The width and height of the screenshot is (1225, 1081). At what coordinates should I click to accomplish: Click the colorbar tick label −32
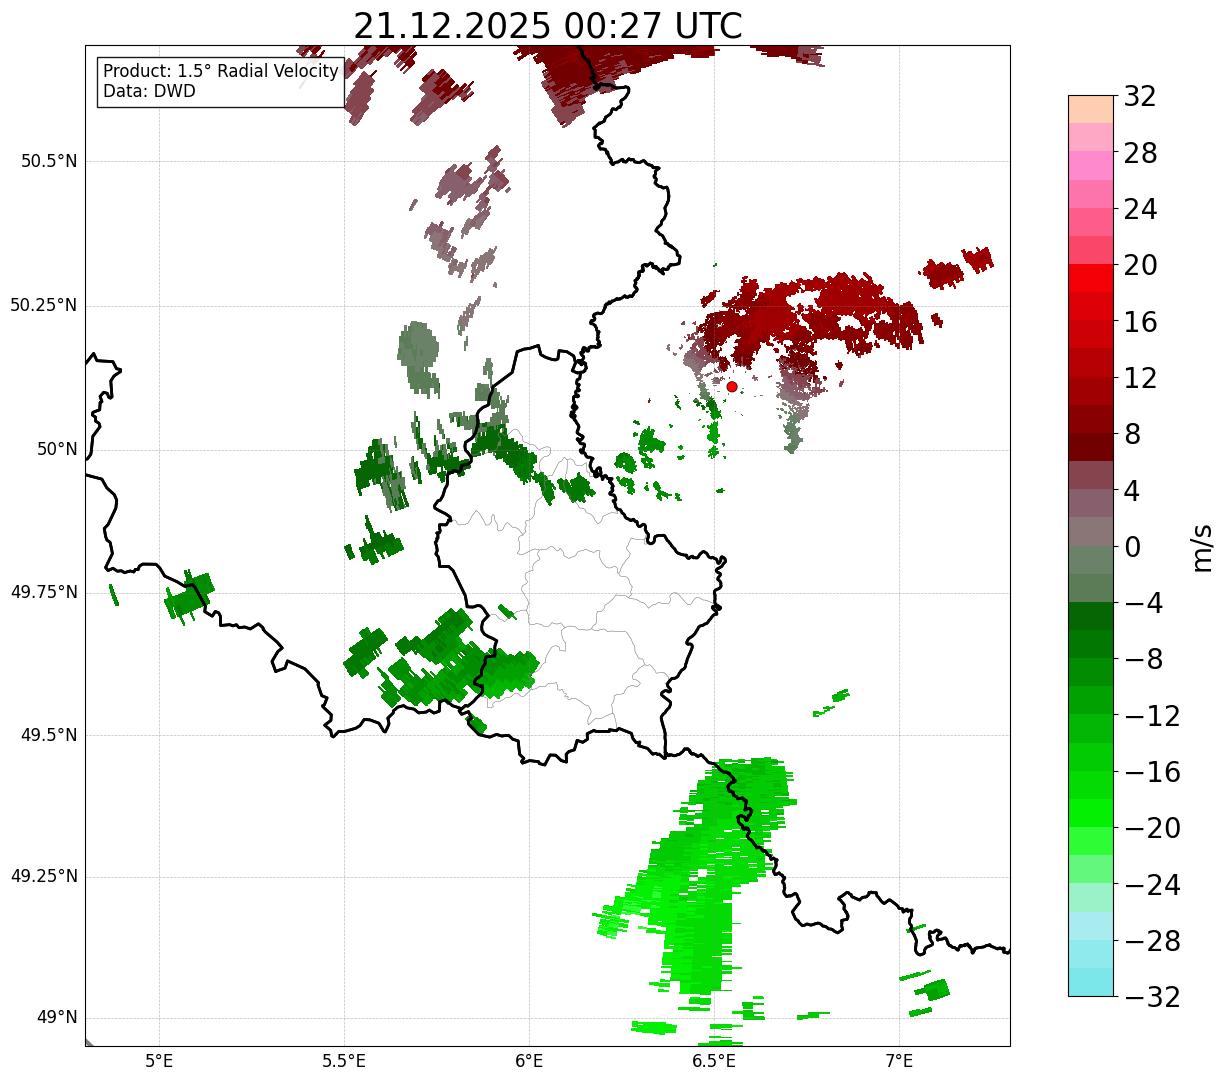click(1152, 997)
